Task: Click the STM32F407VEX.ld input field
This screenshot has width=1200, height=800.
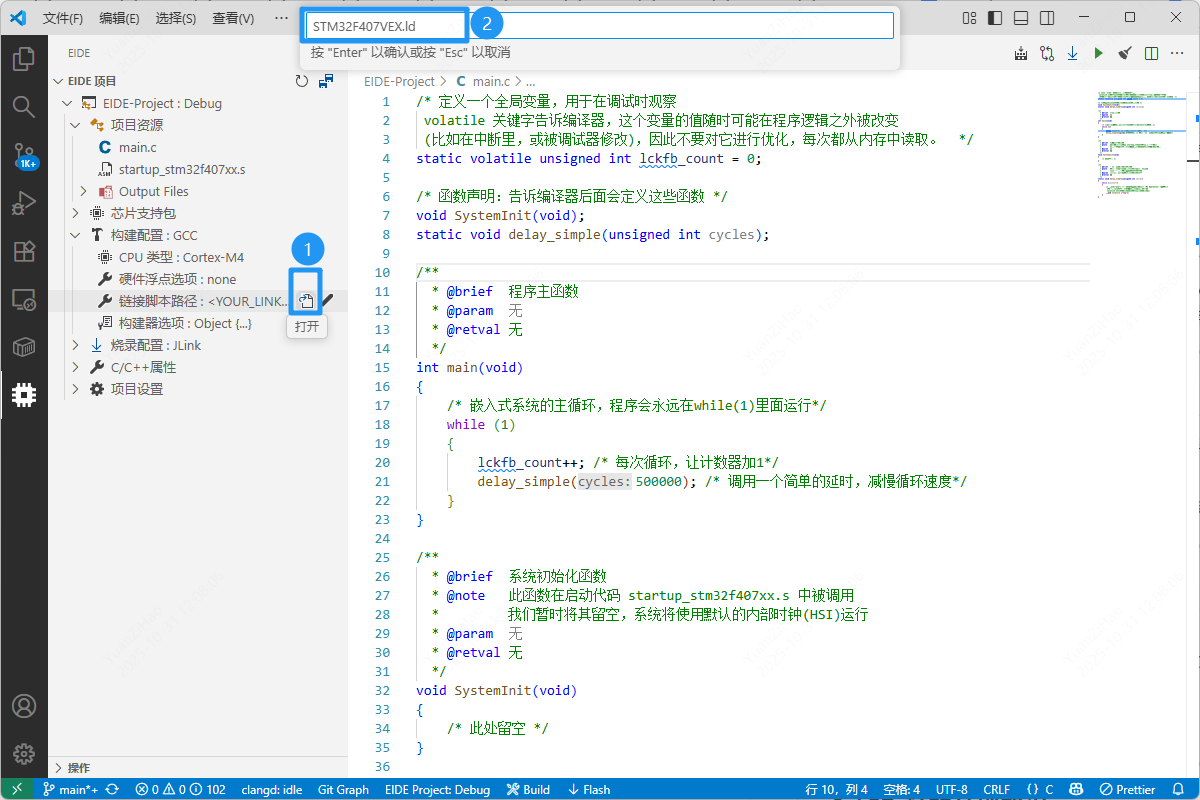Action: click(600, 26)
